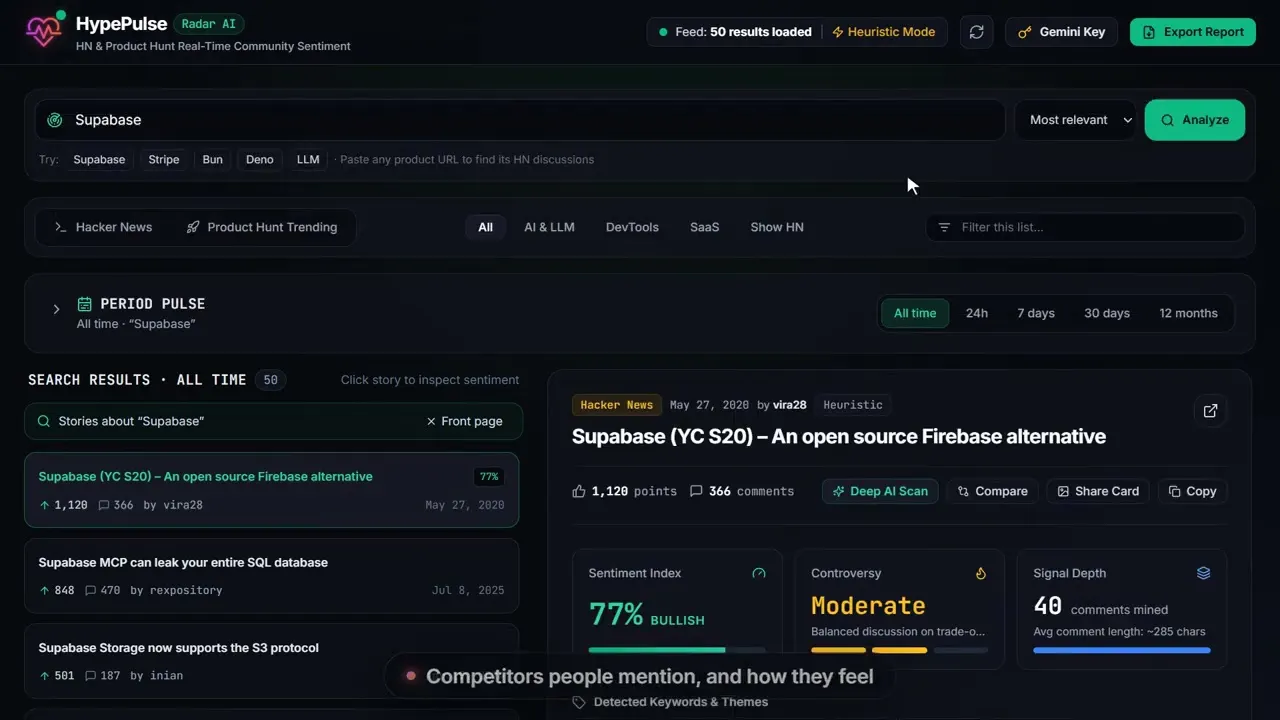Expand the PERIOD PULSE section chevron
This screenshot has height=720, width=1280.
click(56, 309)
